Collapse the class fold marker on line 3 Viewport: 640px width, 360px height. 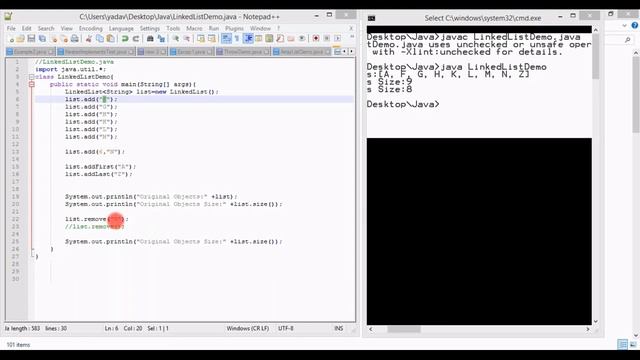coord(31,77)
